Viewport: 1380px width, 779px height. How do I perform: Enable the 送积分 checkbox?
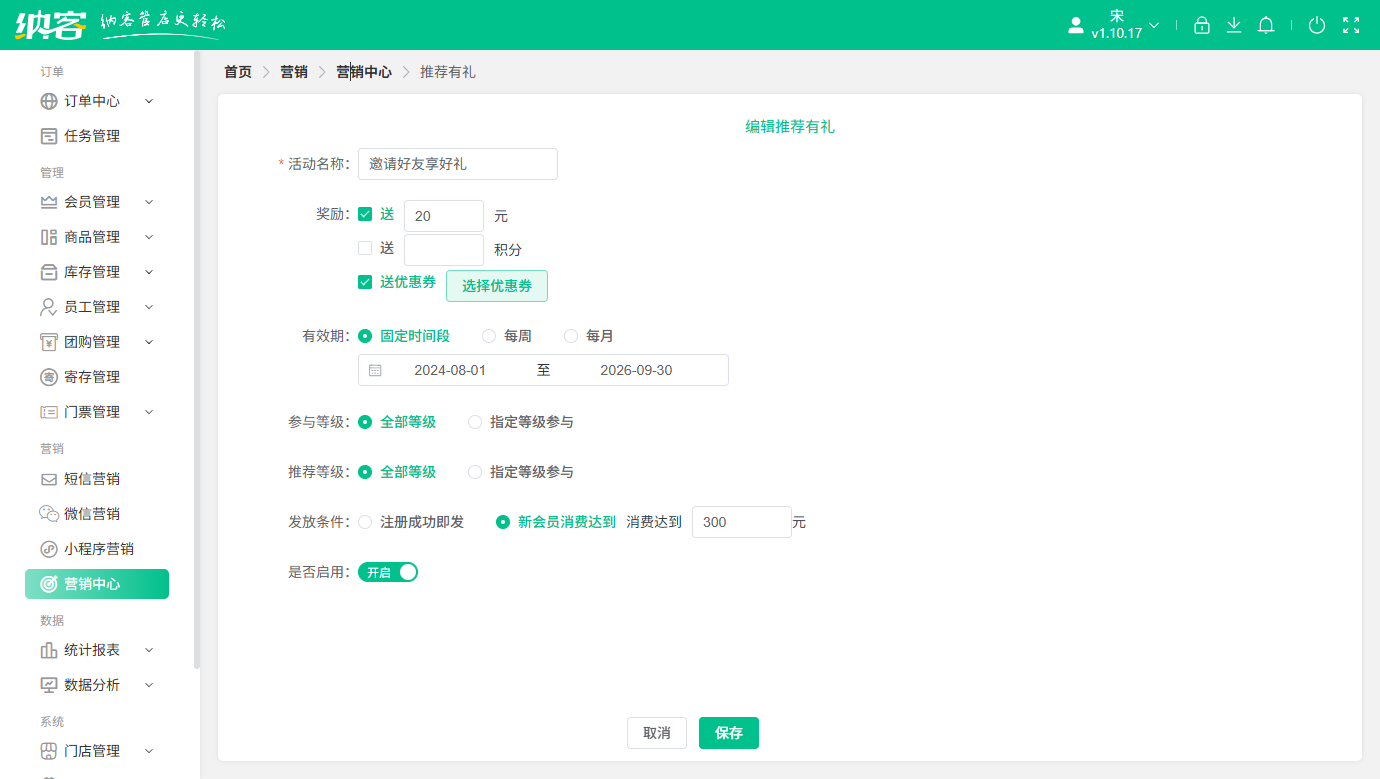coord(365,248)
